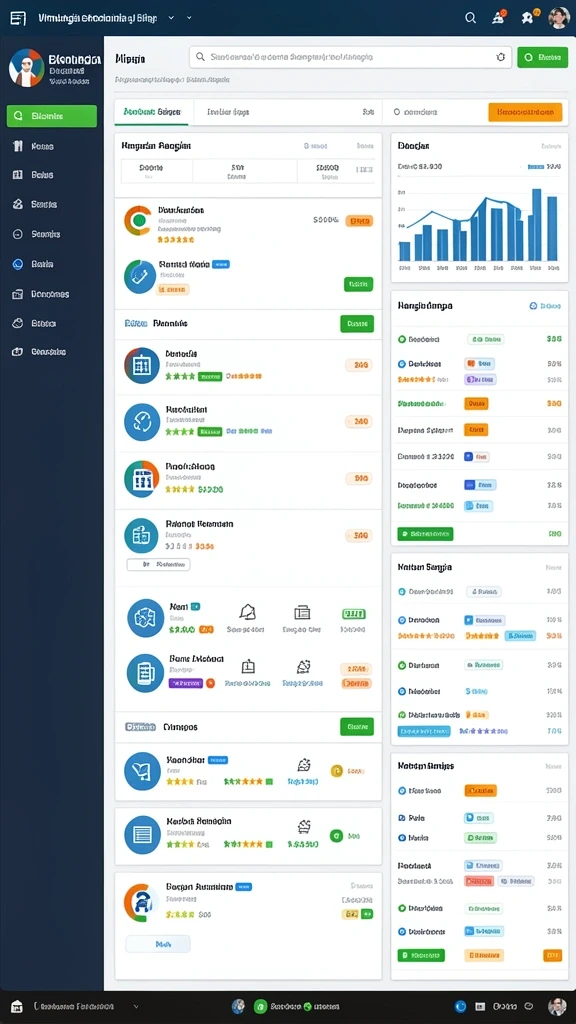576x1024 pixels.
Task: Click the orange button at the tab row's right
Action: (x=525, y=112)
